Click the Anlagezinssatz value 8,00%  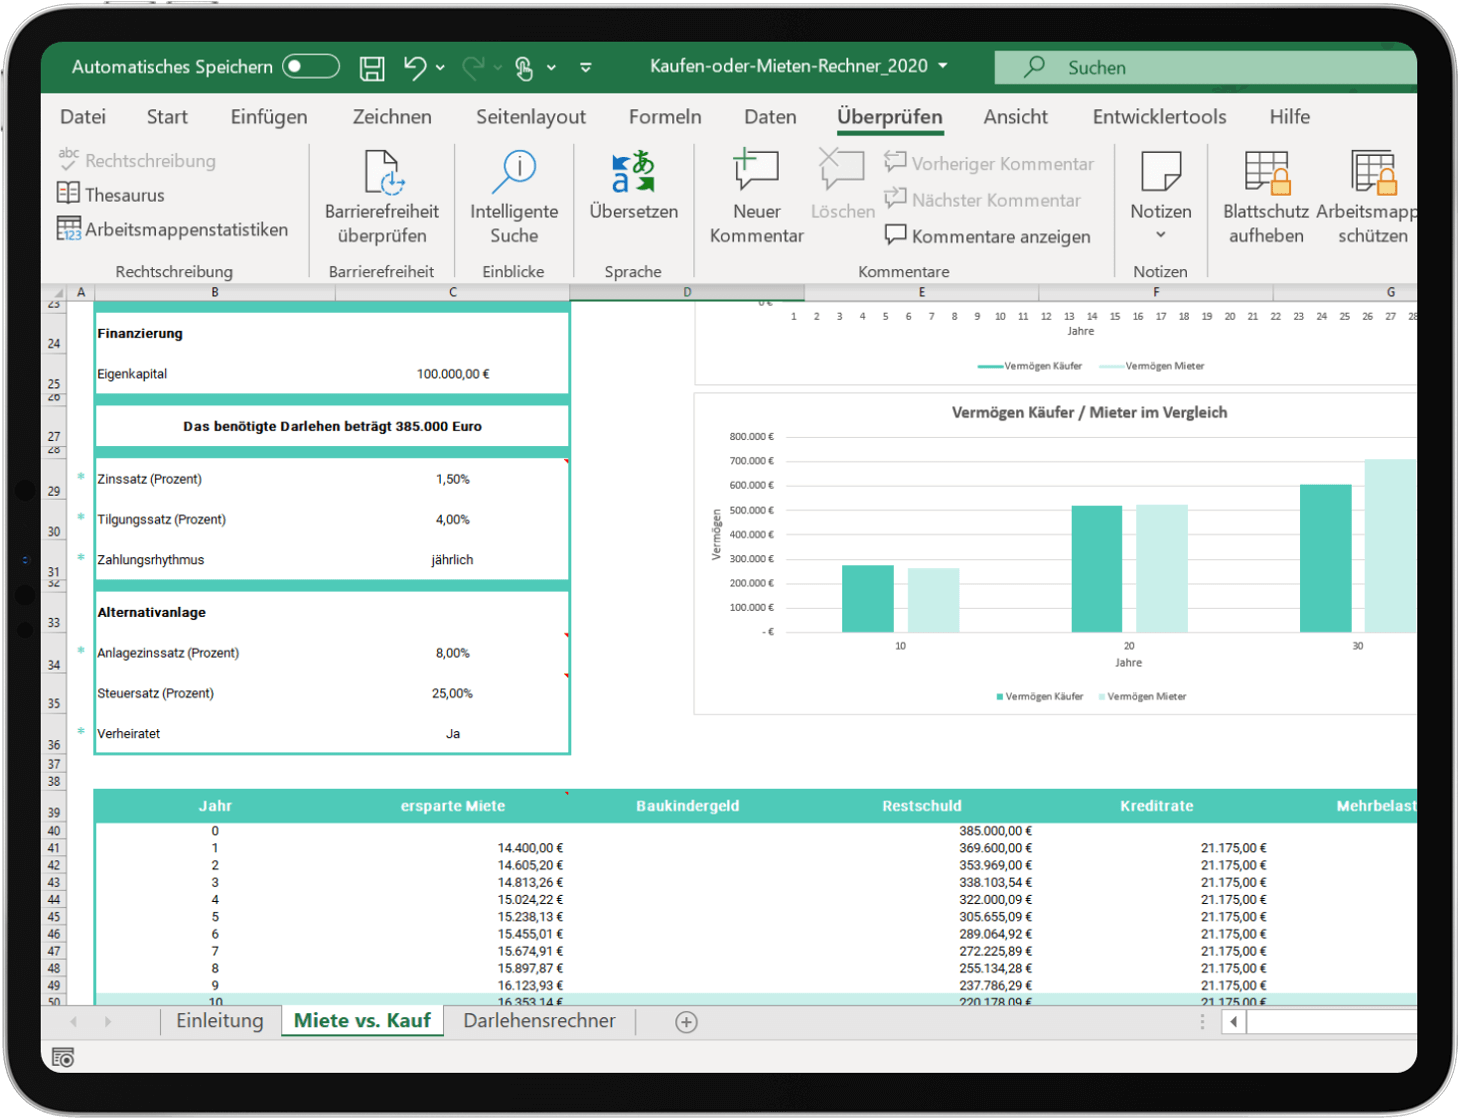click(x=453, y=653)
